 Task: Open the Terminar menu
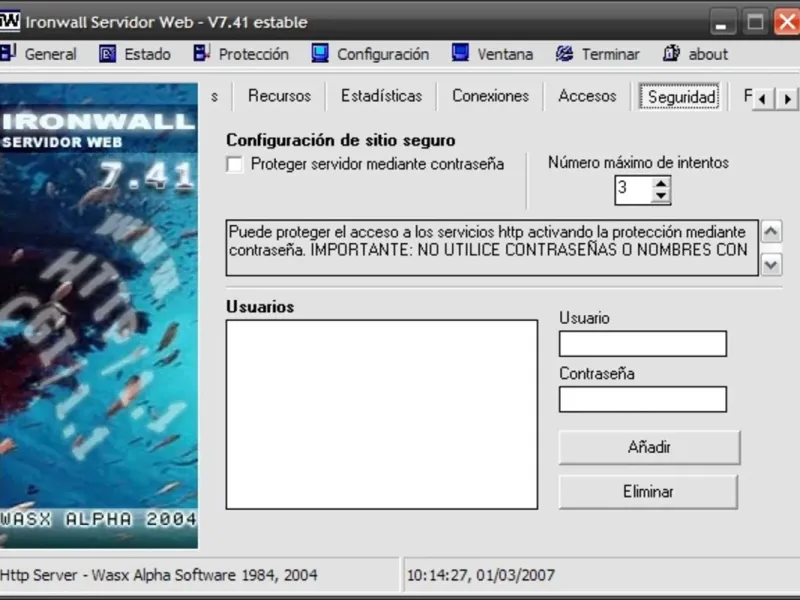(x=610, y=54)
